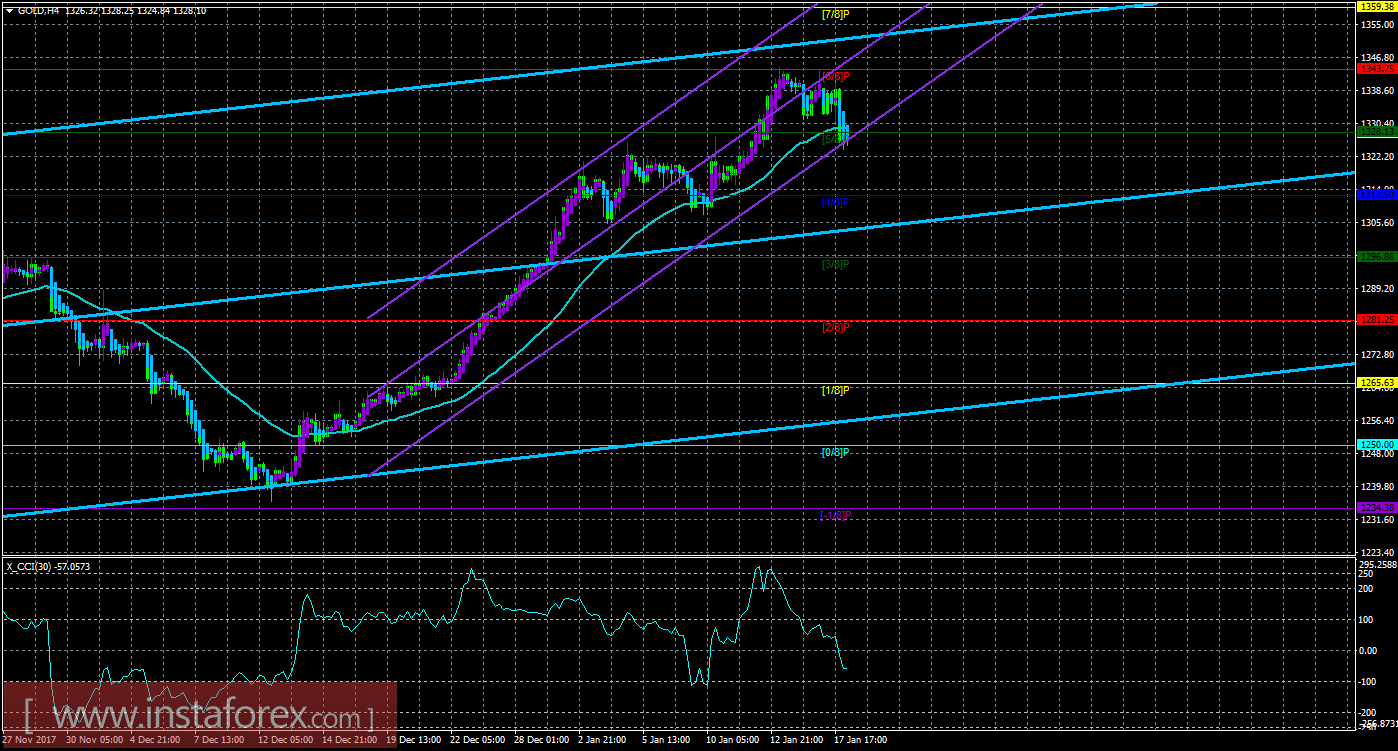Click the triangle arrow beside GOLD,H4 title
This screenshot has height=751, width=1398.
[8, 11]
